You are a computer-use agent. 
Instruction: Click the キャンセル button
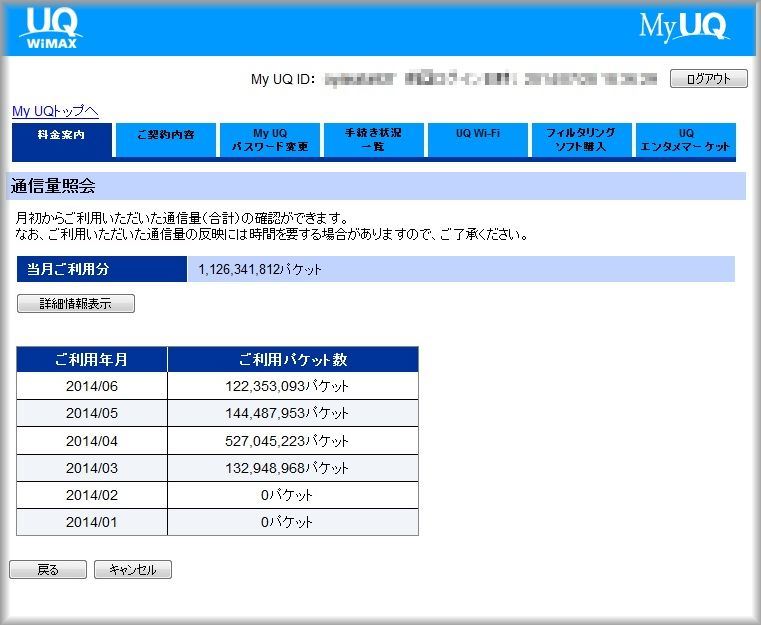click(133, 570)
